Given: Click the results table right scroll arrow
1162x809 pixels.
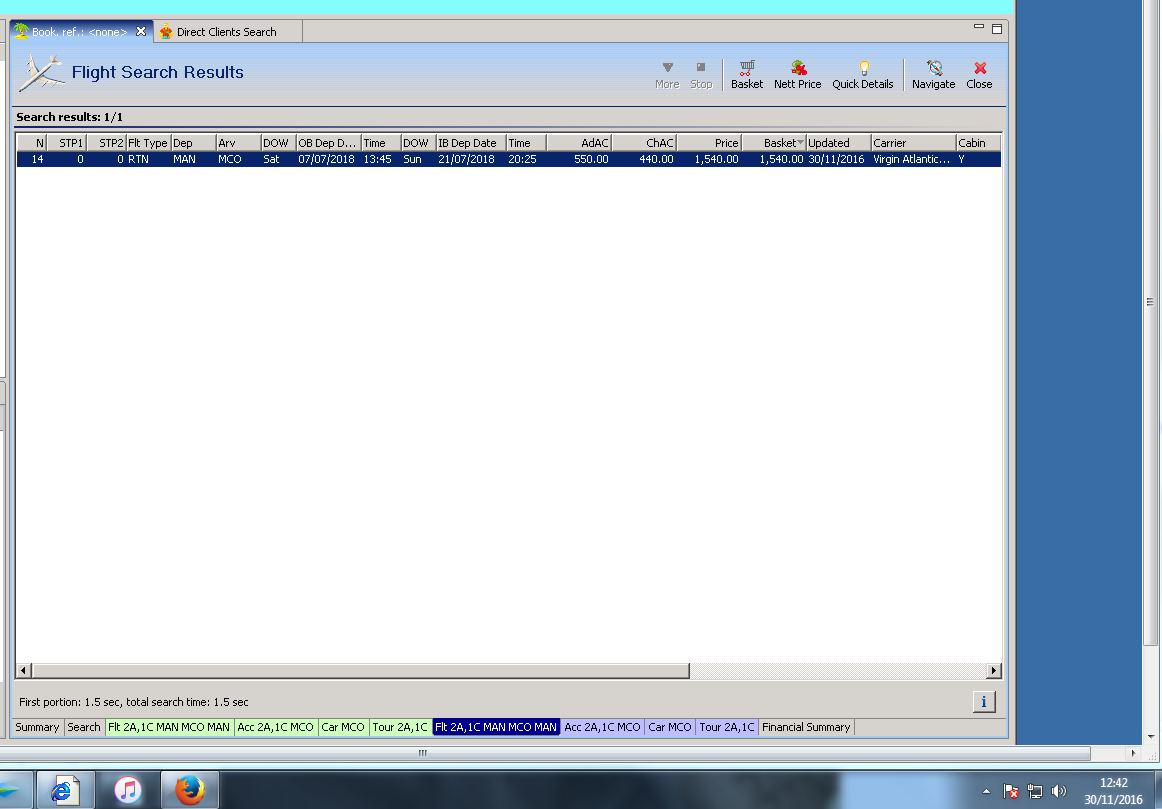Looking at the screenshot, I should click(994, 670).
